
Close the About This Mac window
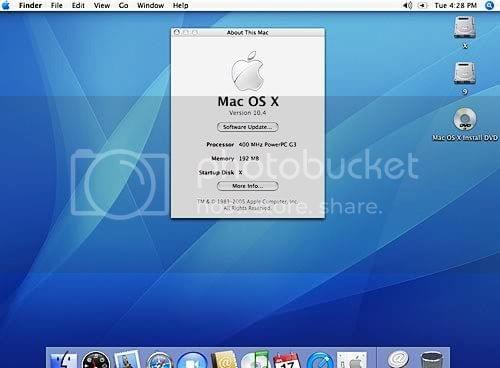pos(177,32)
